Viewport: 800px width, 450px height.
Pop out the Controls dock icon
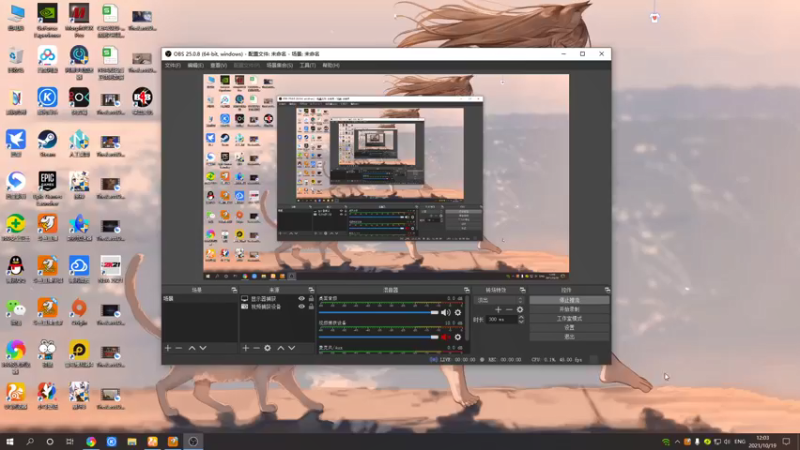(607, 290)
